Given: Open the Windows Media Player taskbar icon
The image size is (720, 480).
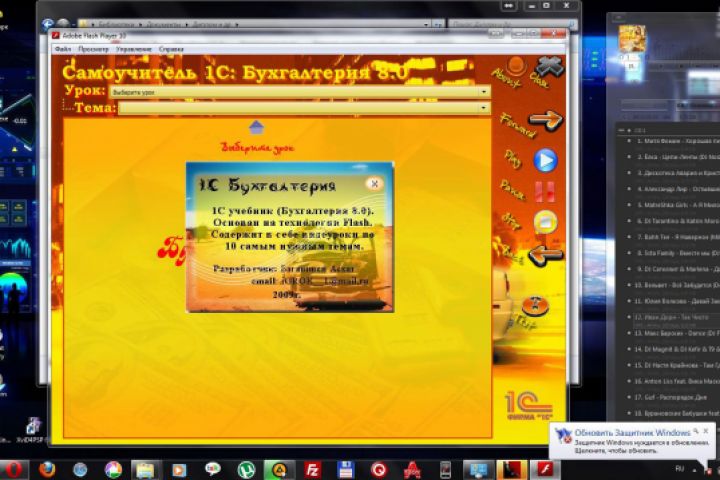Looking at the screenshot, I should coord(179,470).
